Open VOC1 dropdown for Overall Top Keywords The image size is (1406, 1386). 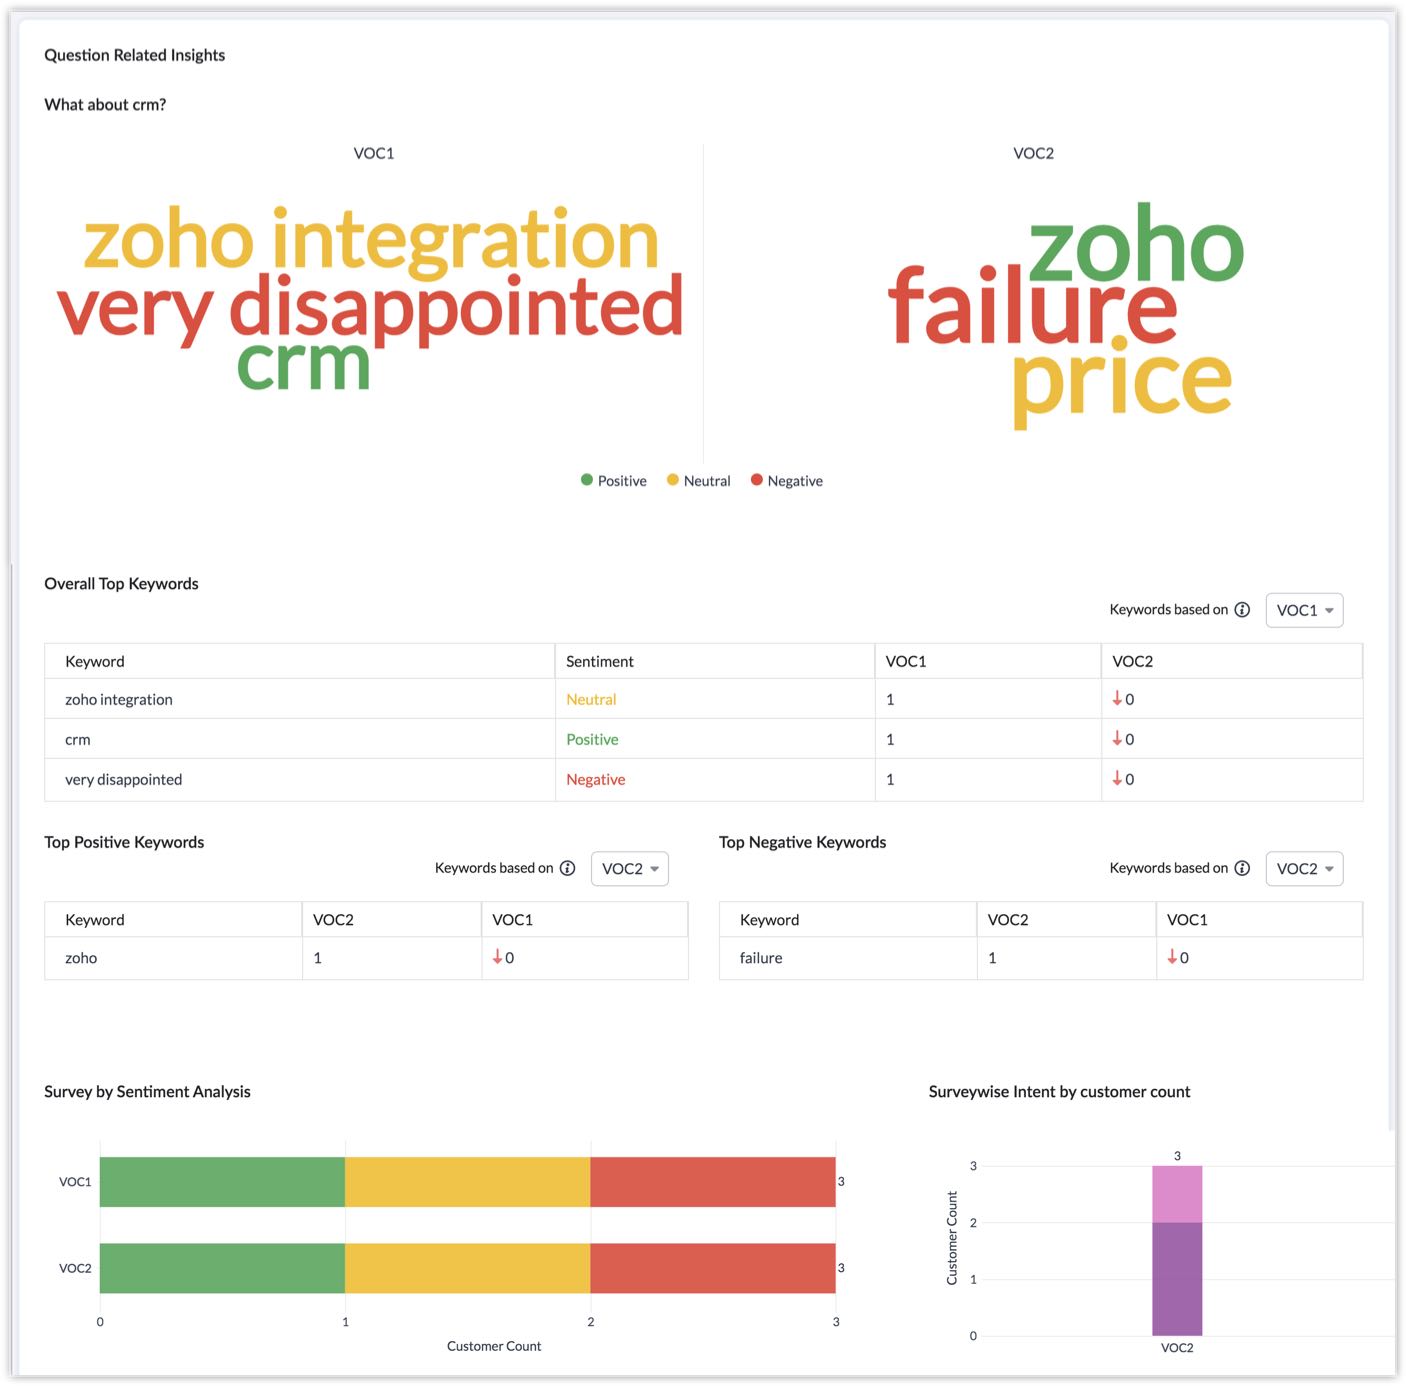pos(1304,610)
